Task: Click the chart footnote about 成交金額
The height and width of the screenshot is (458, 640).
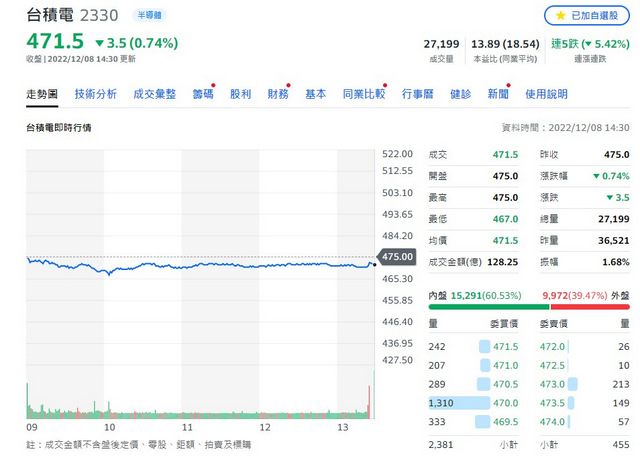Action: 139,445
